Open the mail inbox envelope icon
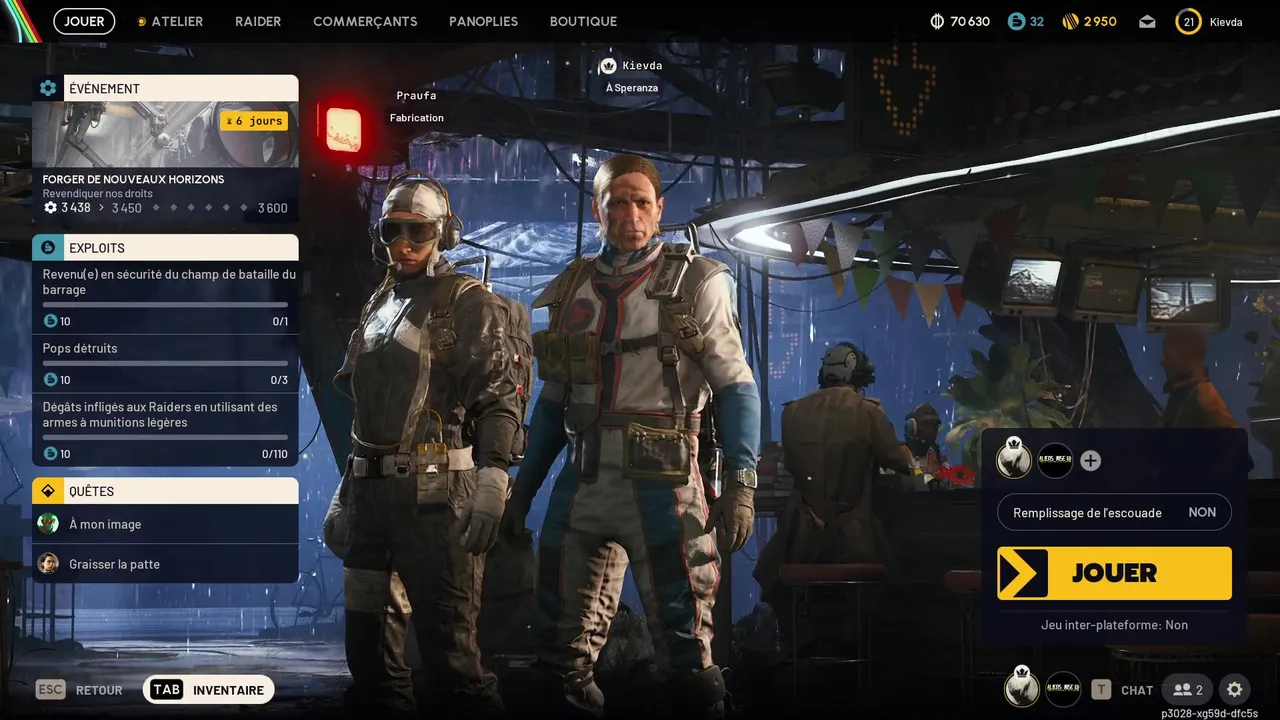 coord(1147,21)
